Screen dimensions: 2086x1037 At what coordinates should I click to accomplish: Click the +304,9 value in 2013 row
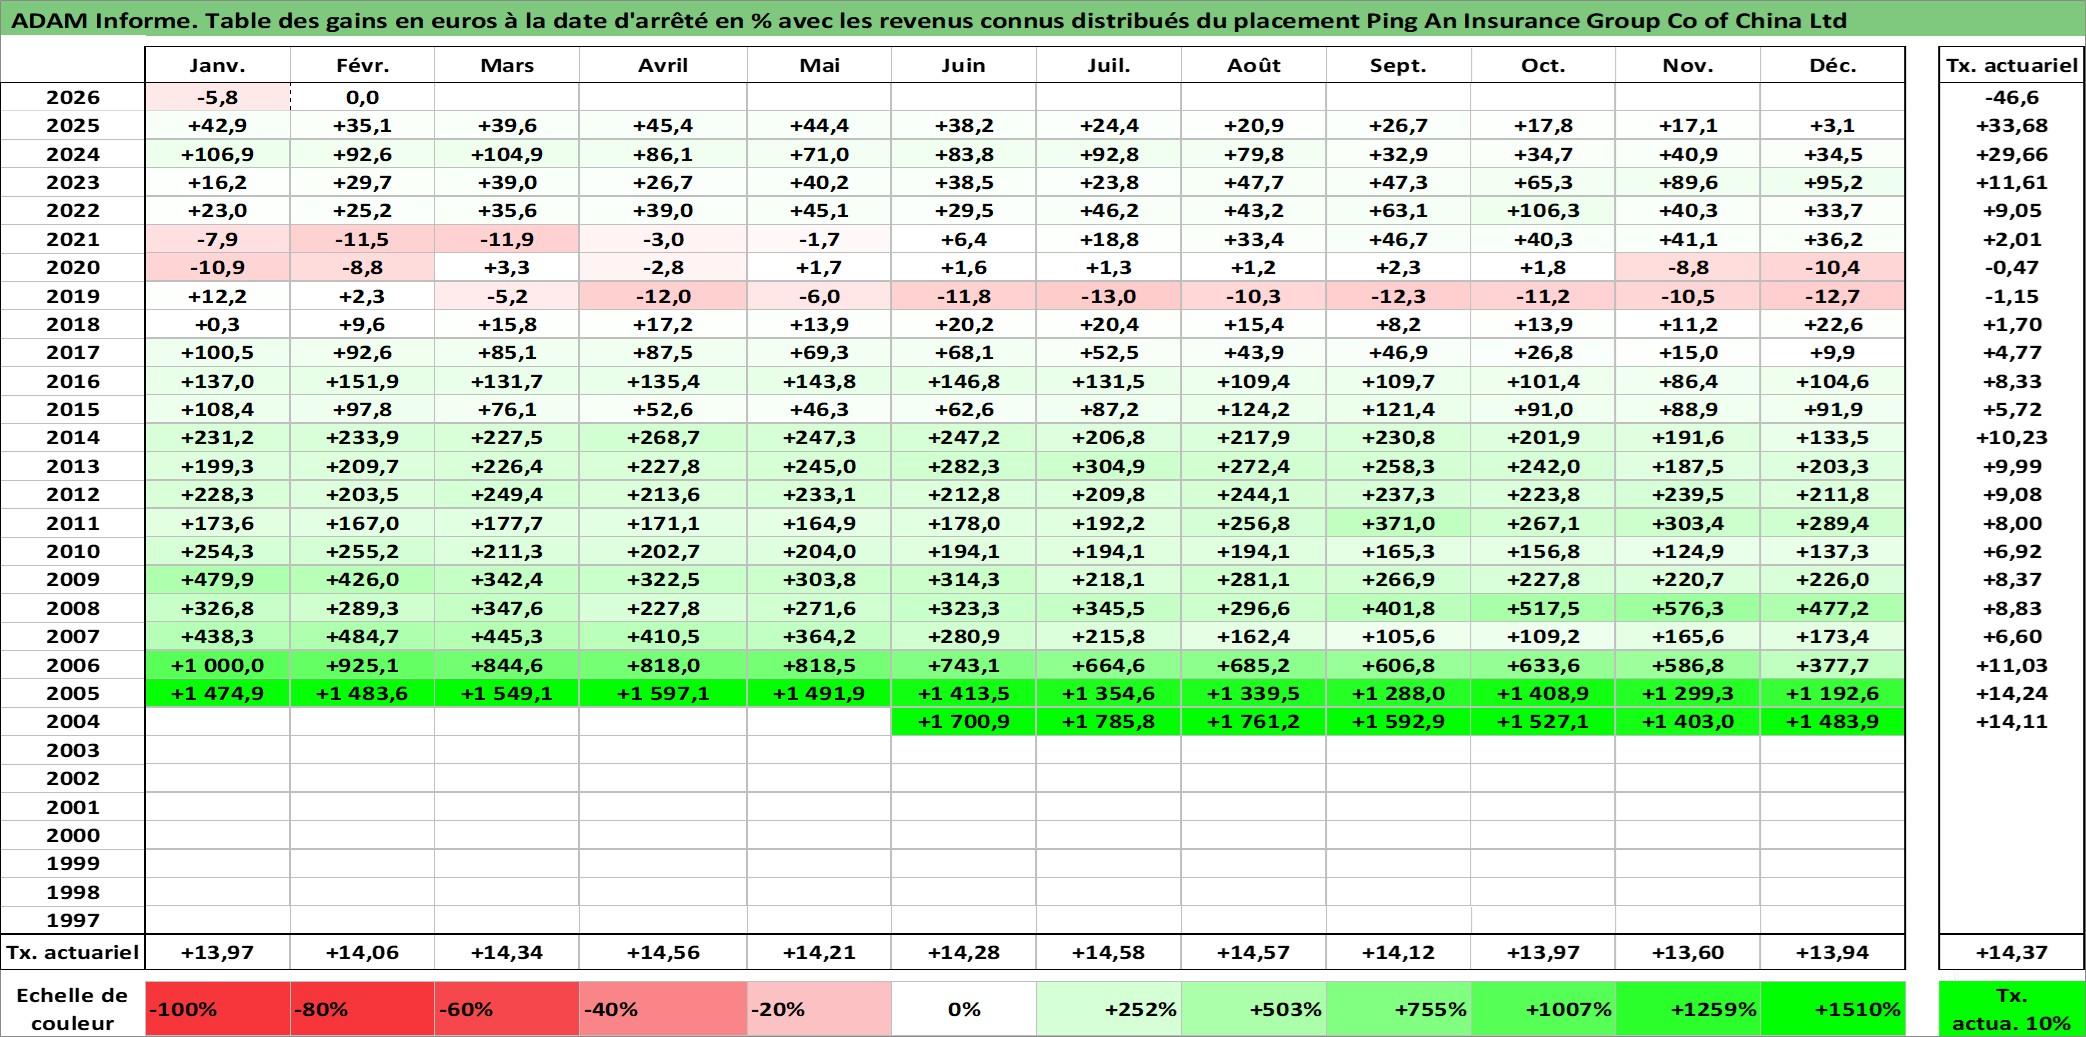(x=1108, y=466)
